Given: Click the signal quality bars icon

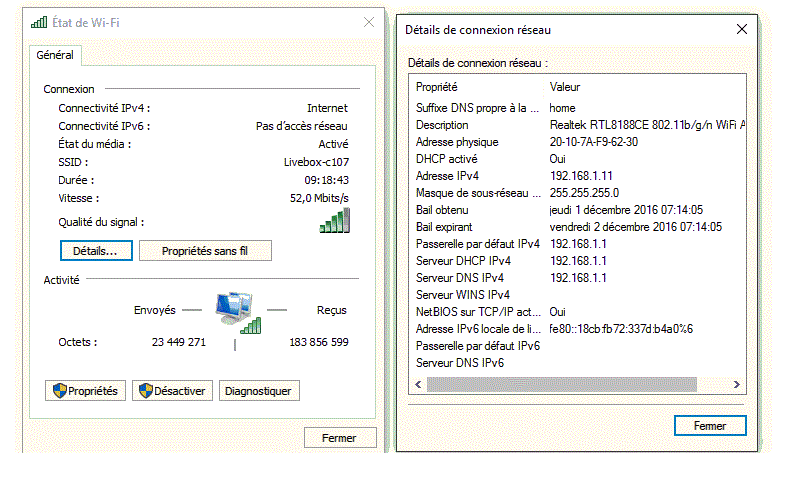Looking at the screenshot, I should click(x=335, y=221).
